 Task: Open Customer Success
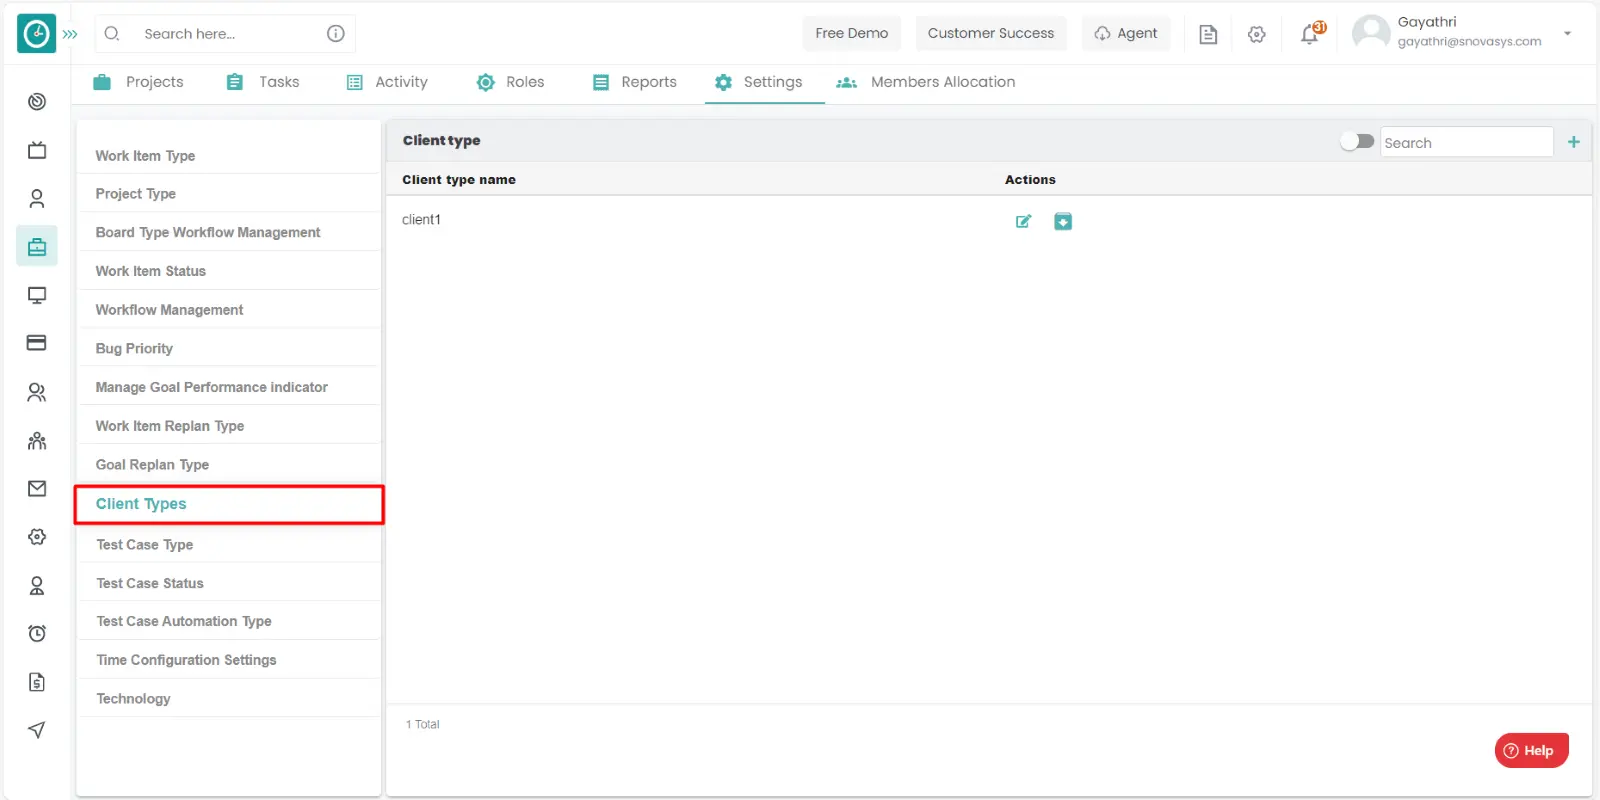(x=990, y=33)
